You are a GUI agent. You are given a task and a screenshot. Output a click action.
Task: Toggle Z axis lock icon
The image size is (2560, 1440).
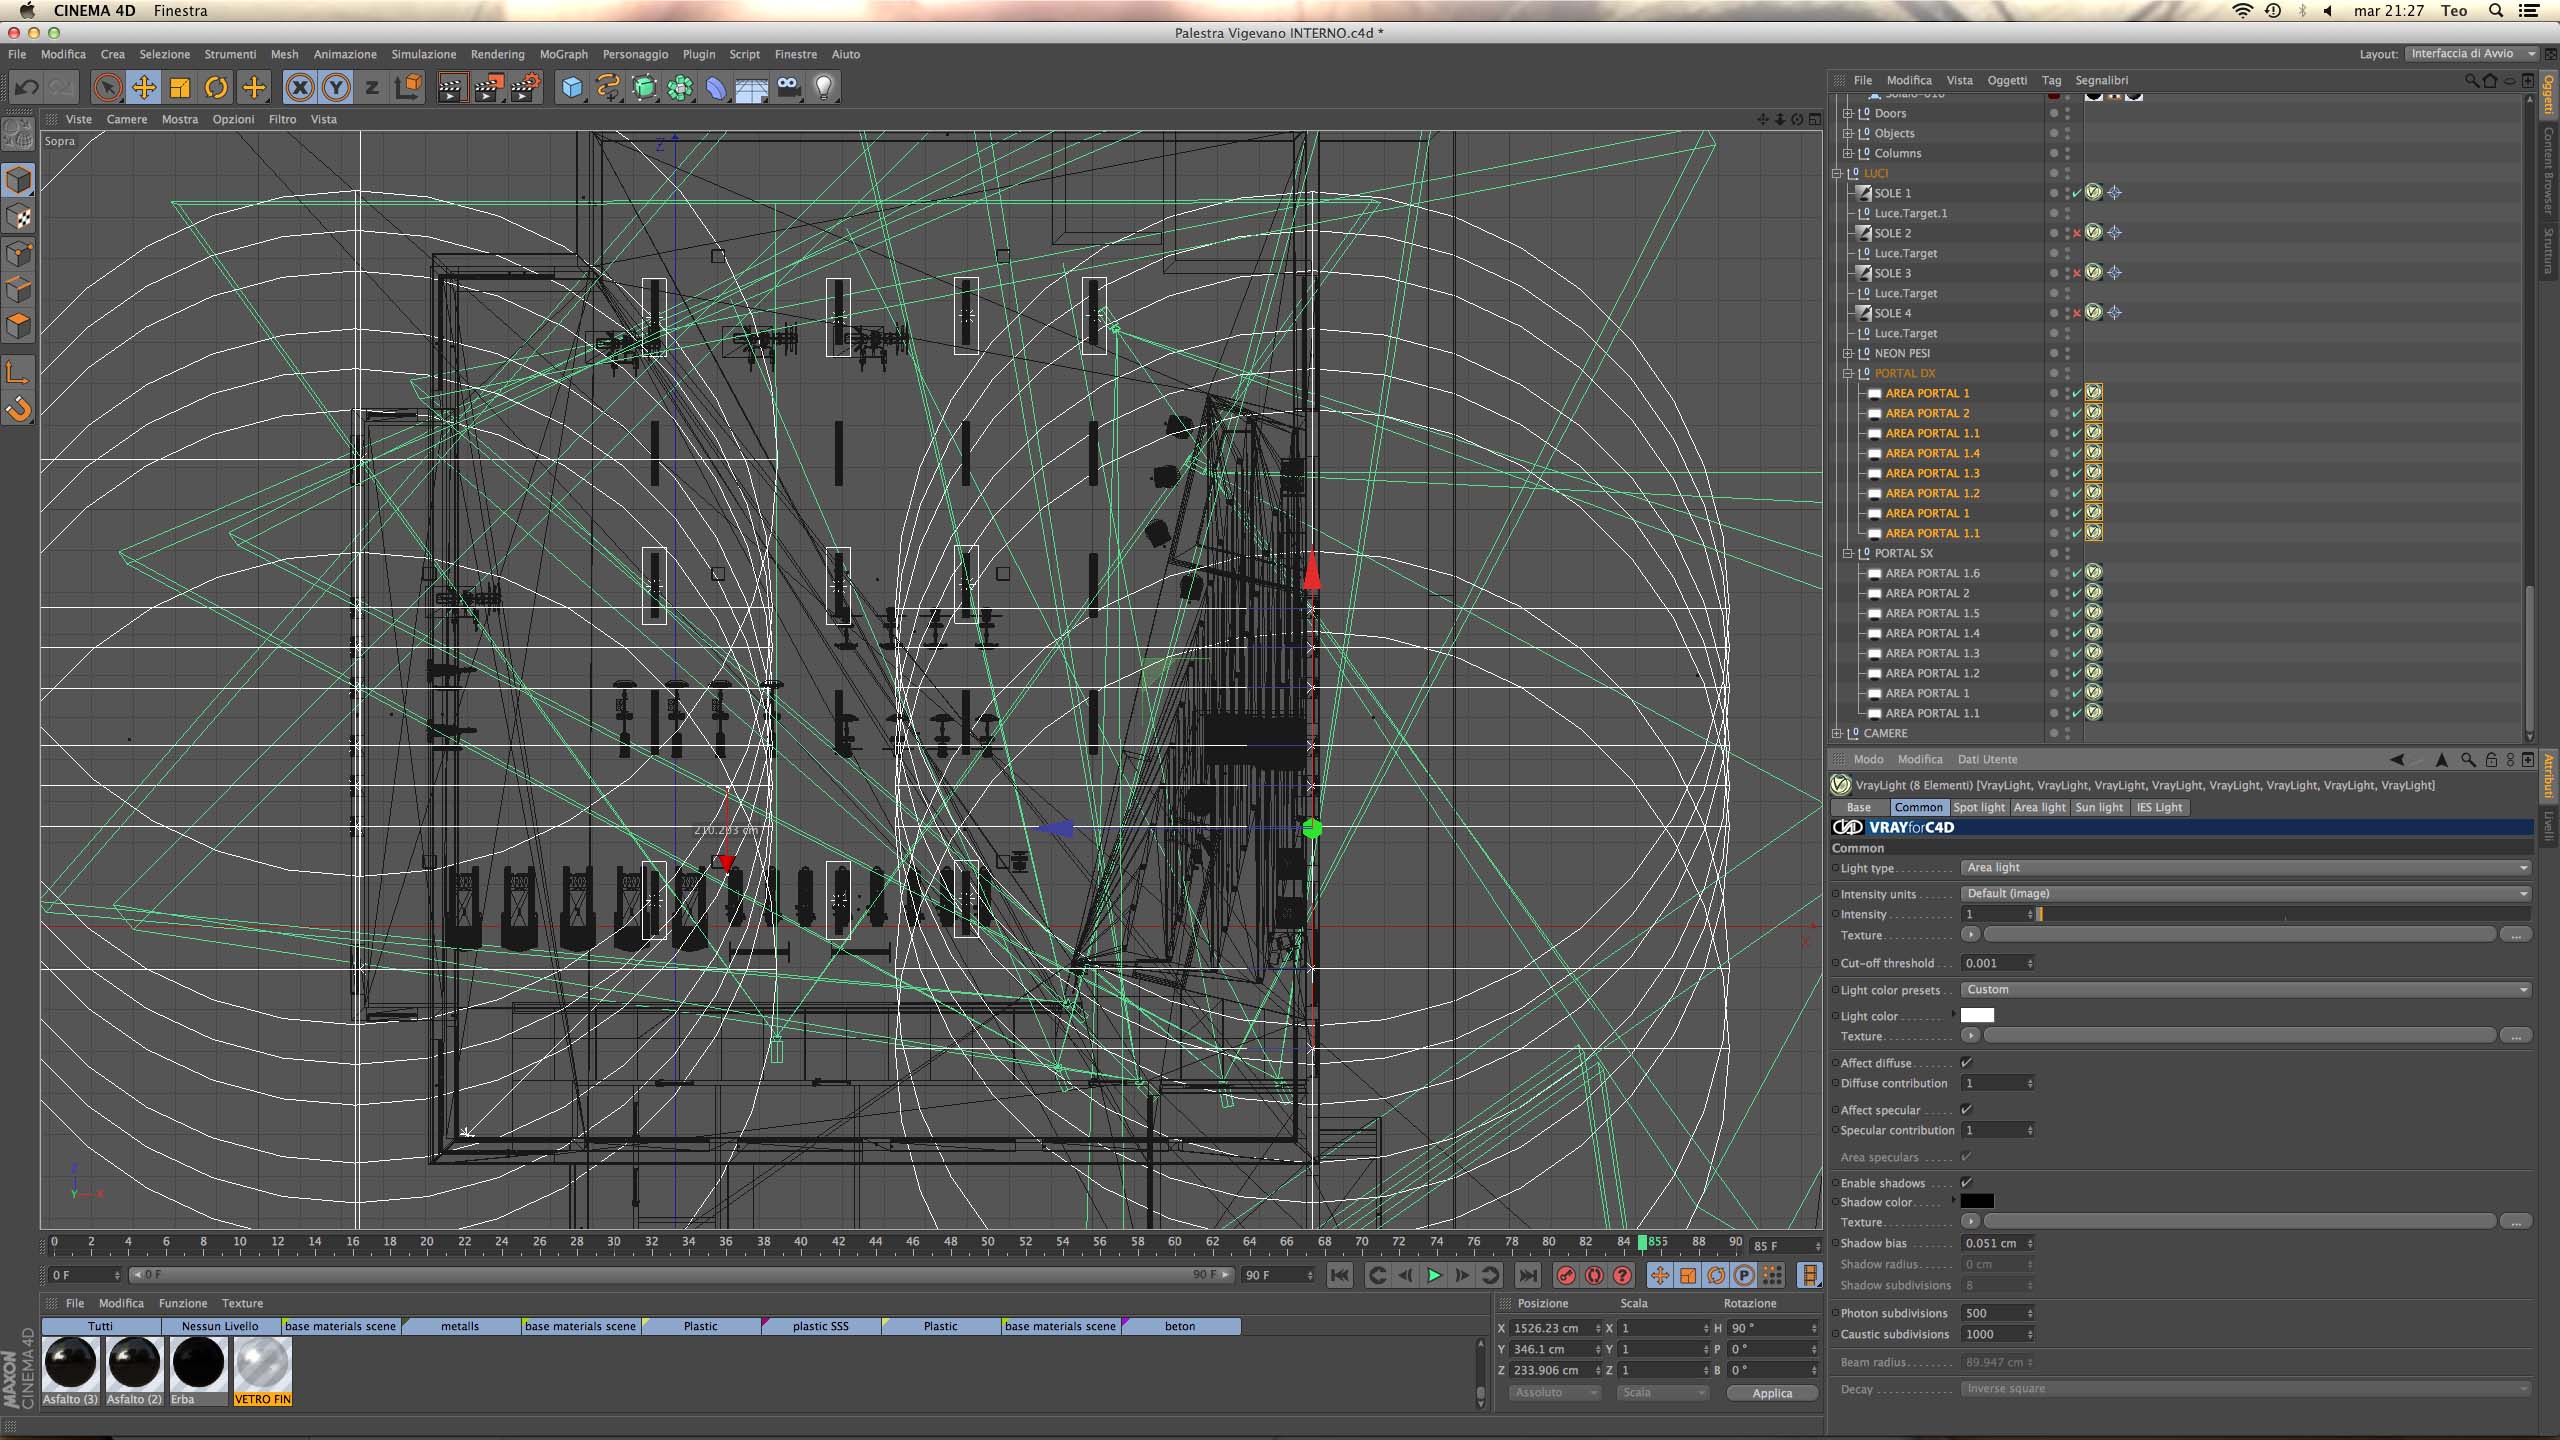coord(372,88)
